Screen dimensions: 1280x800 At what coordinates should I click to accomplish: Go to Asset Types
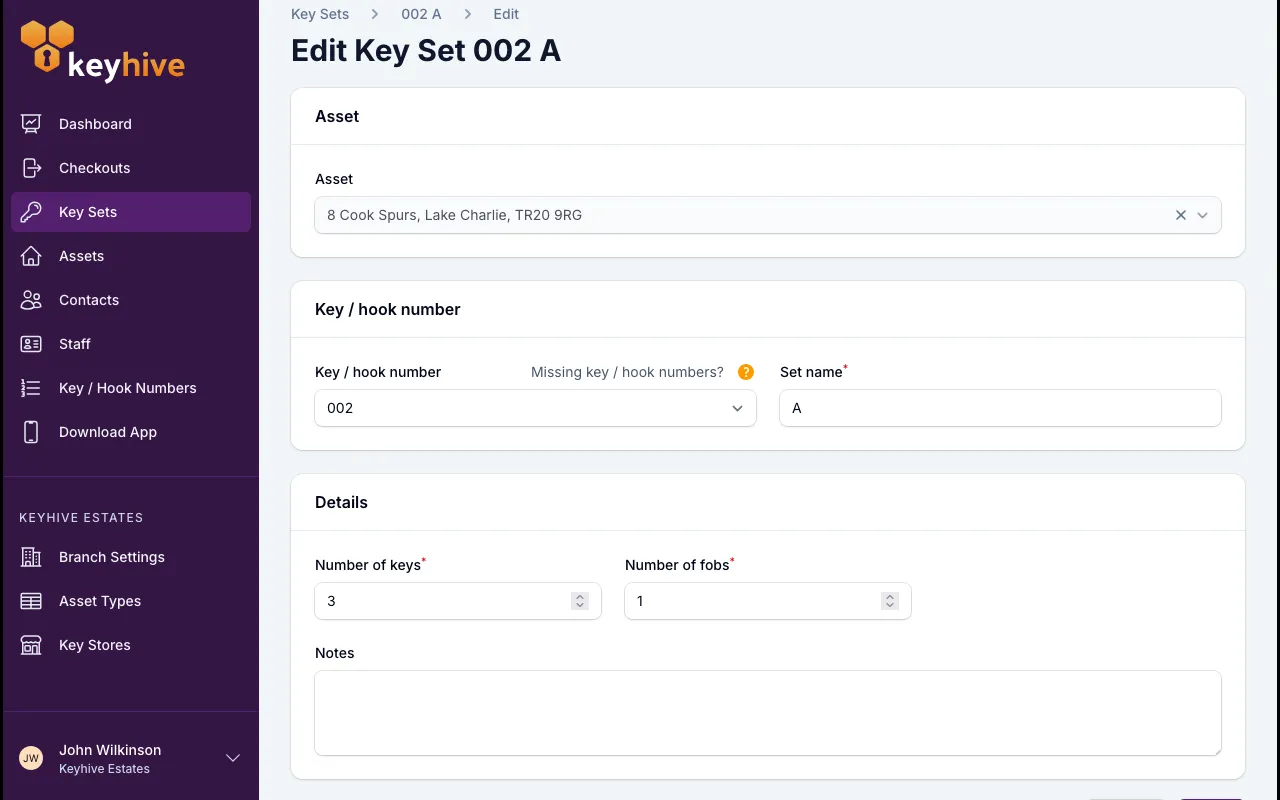(131, 601)
